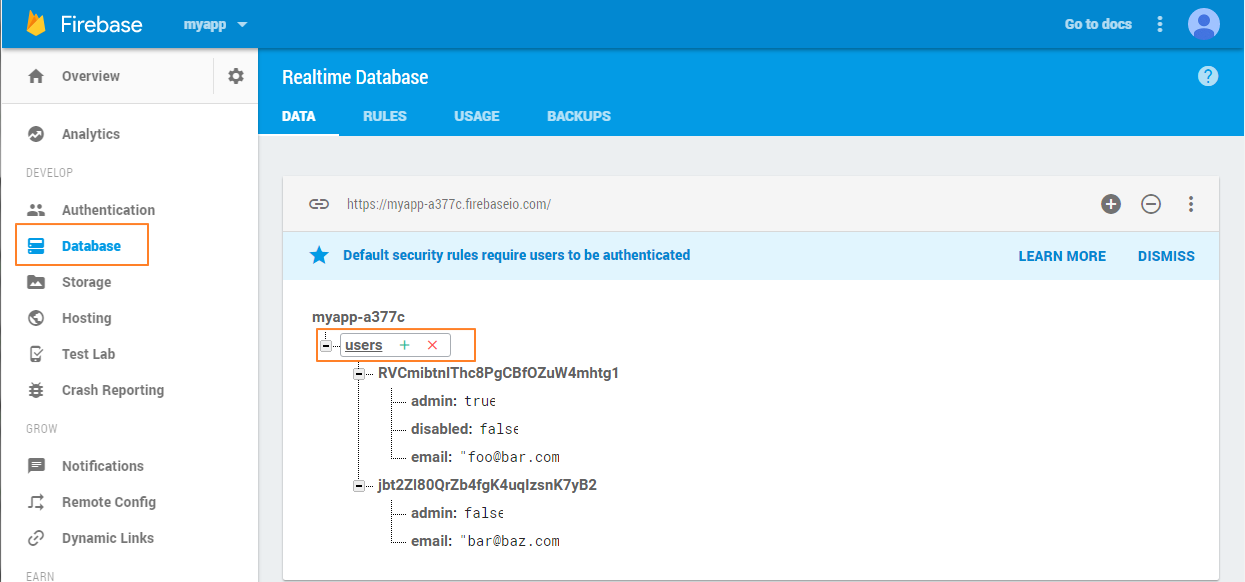Image resolution: width=1245 pixels, height=582 pixels.
Task: Click the Dynamic Links chain icon
Action: 36,538
